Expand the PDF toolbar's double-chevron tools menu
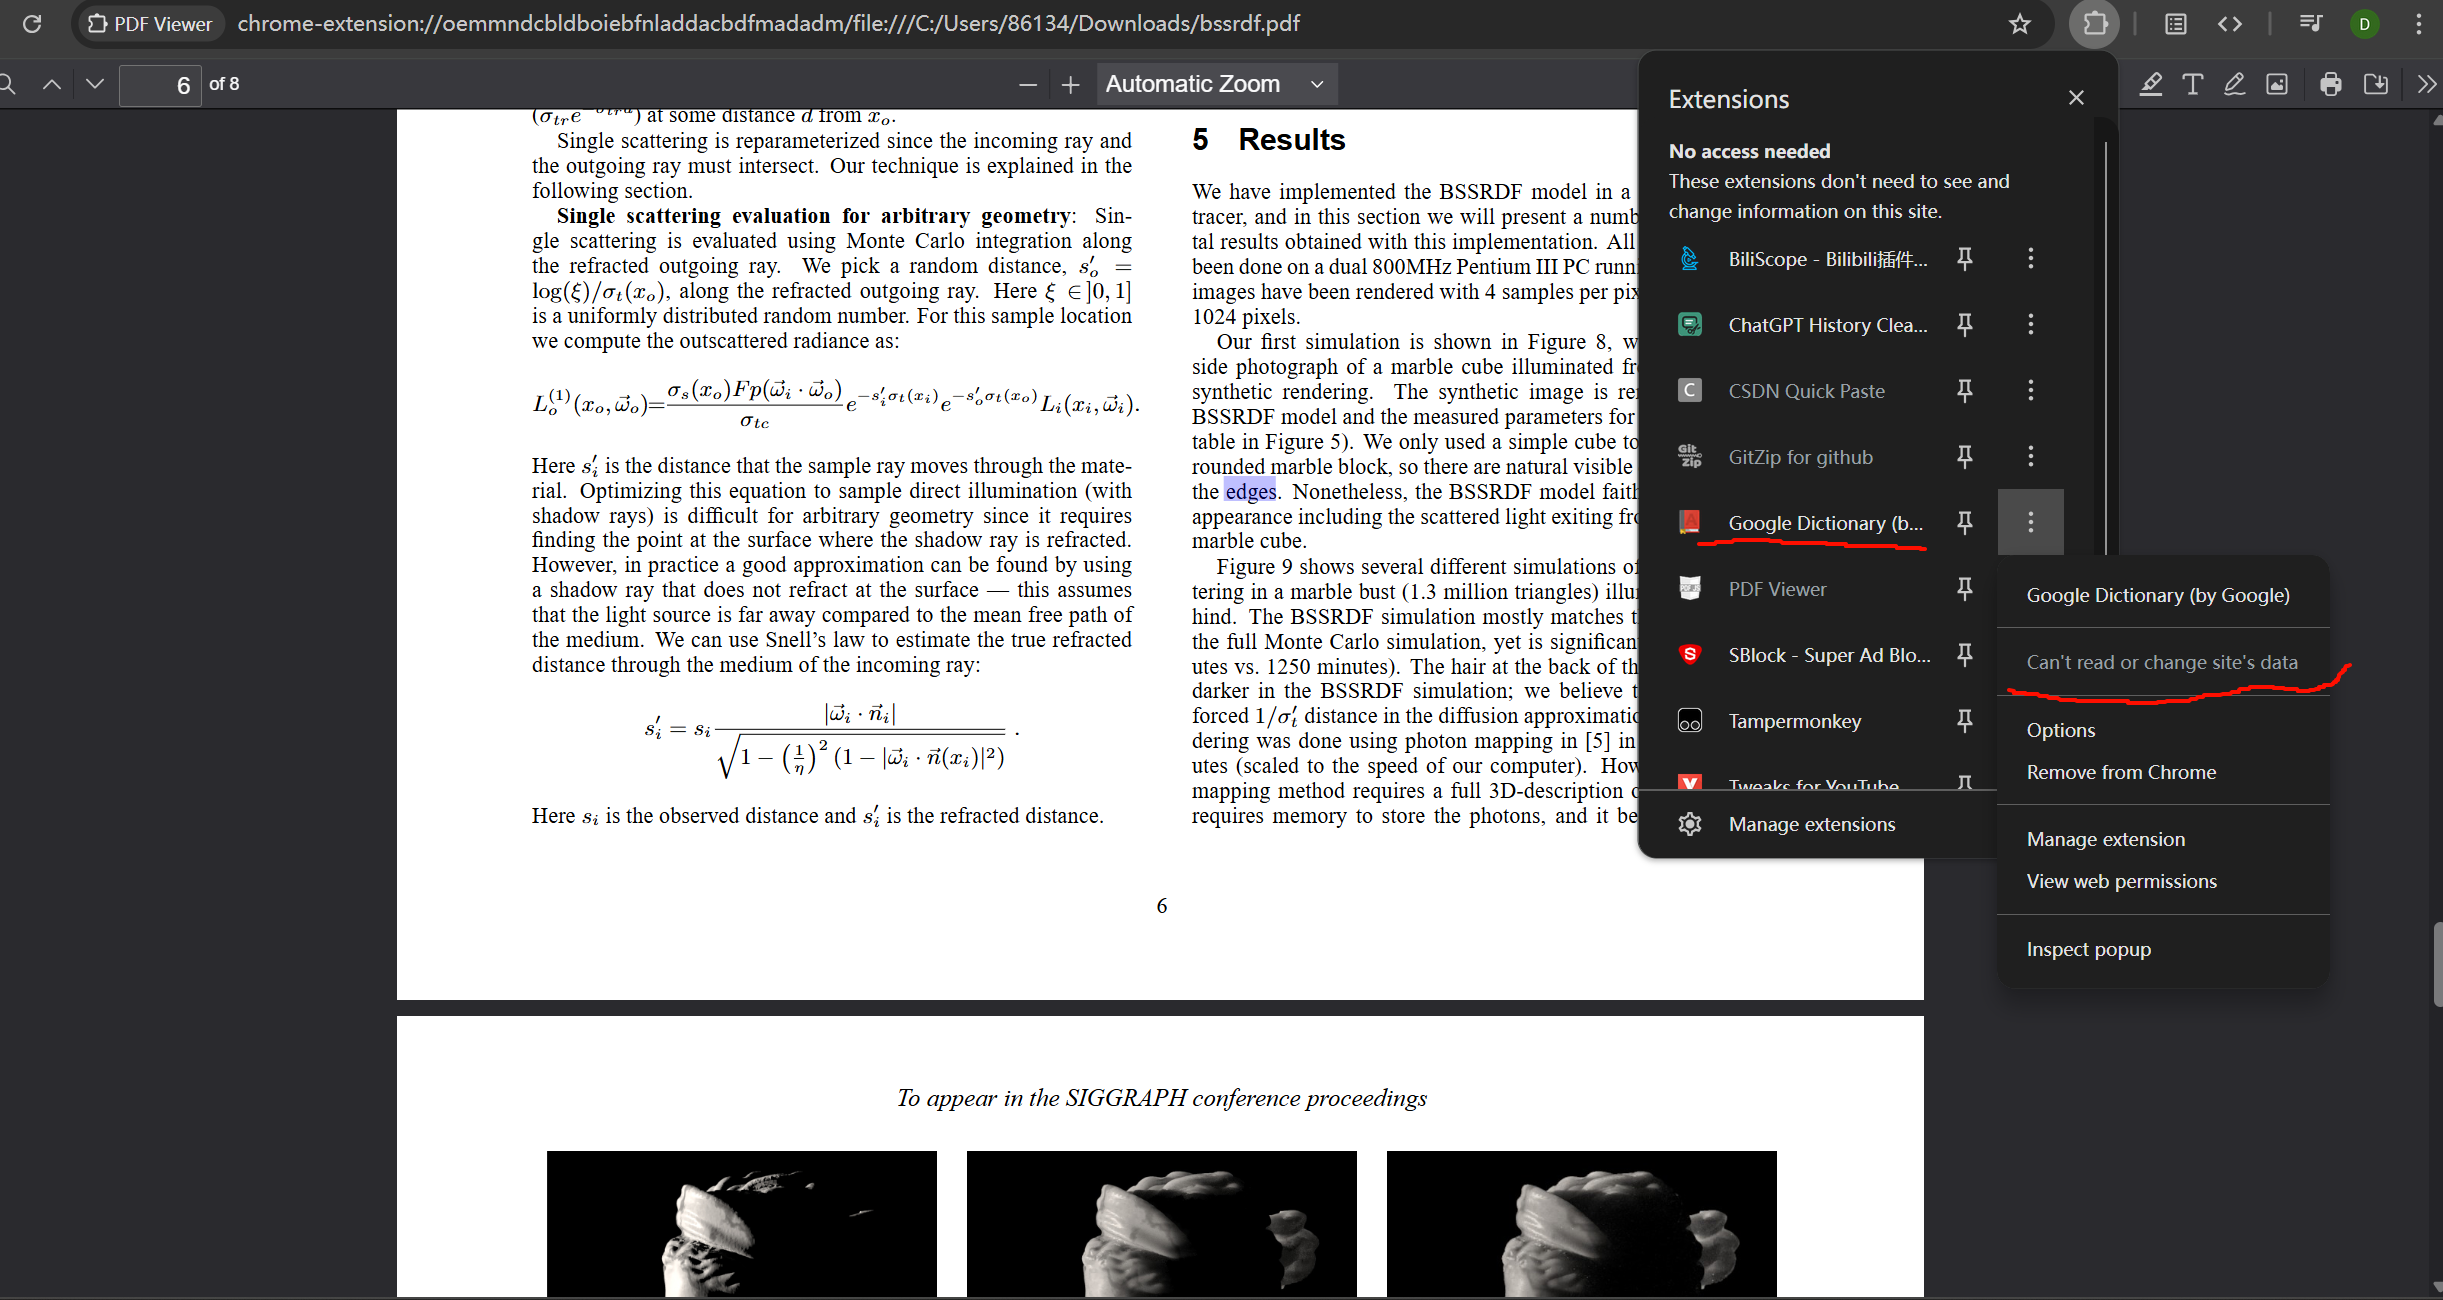Viewport: 2443px width, 1300px height. pyautogui.click(x=2426, y=85)
